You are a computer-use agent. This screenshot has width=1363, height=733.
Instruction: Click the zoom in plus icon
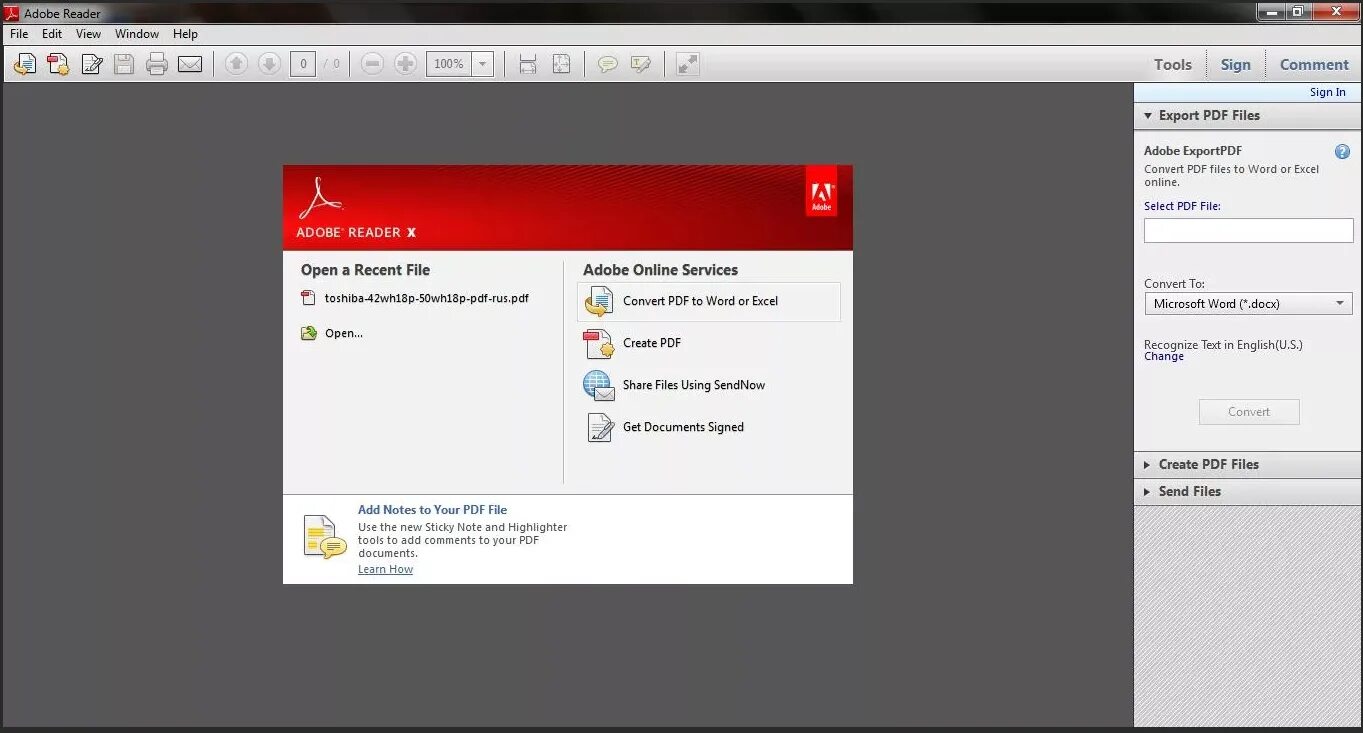coord(405,64)
